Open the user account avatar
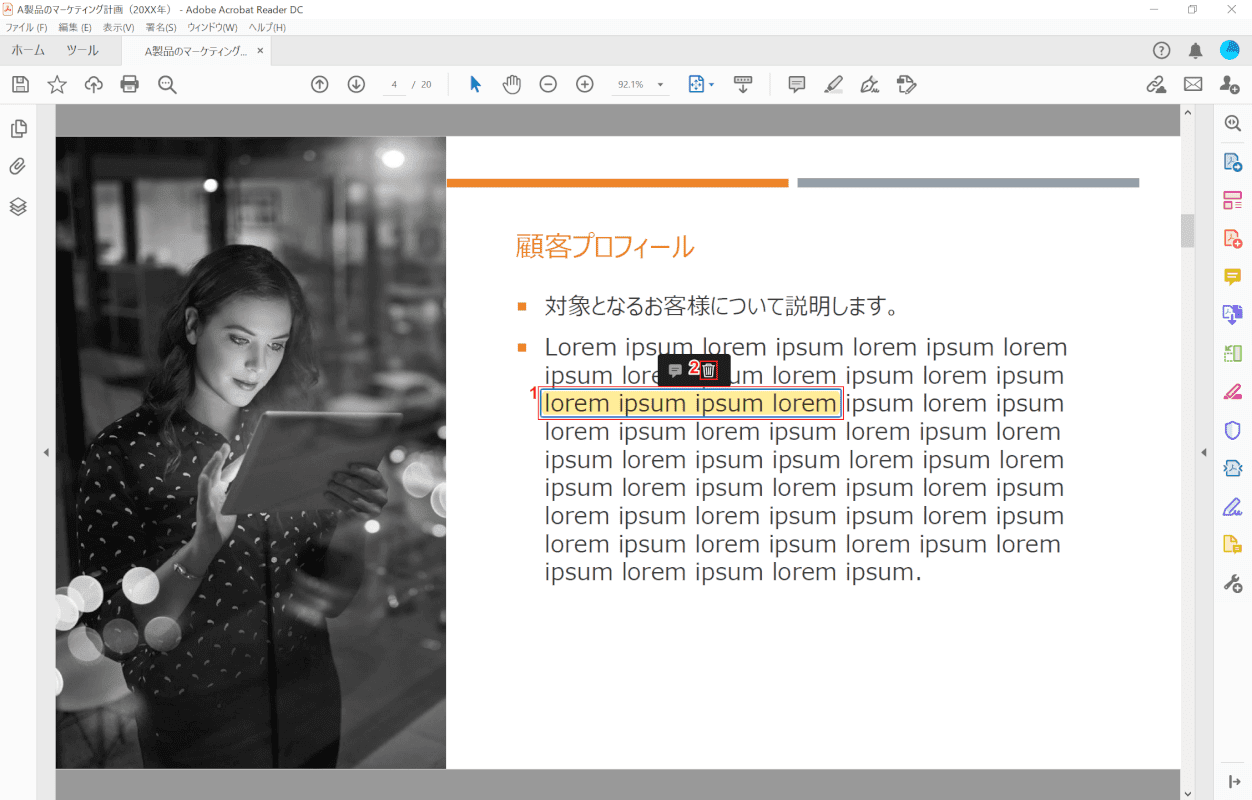The height and width of the screenshot is (800, 1252). tap(1229, 50)
